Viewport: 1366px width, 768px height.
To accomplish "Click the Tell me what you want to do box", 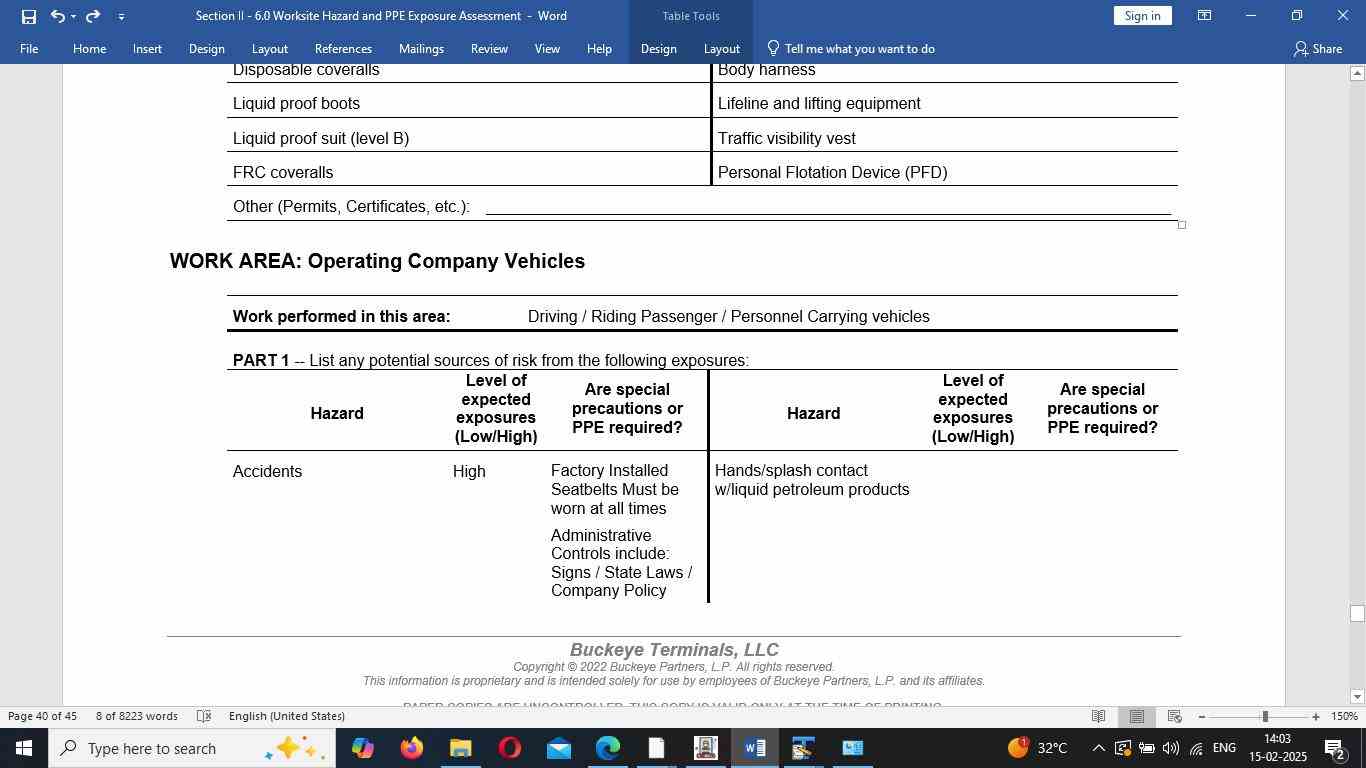I will pos(851,48).
